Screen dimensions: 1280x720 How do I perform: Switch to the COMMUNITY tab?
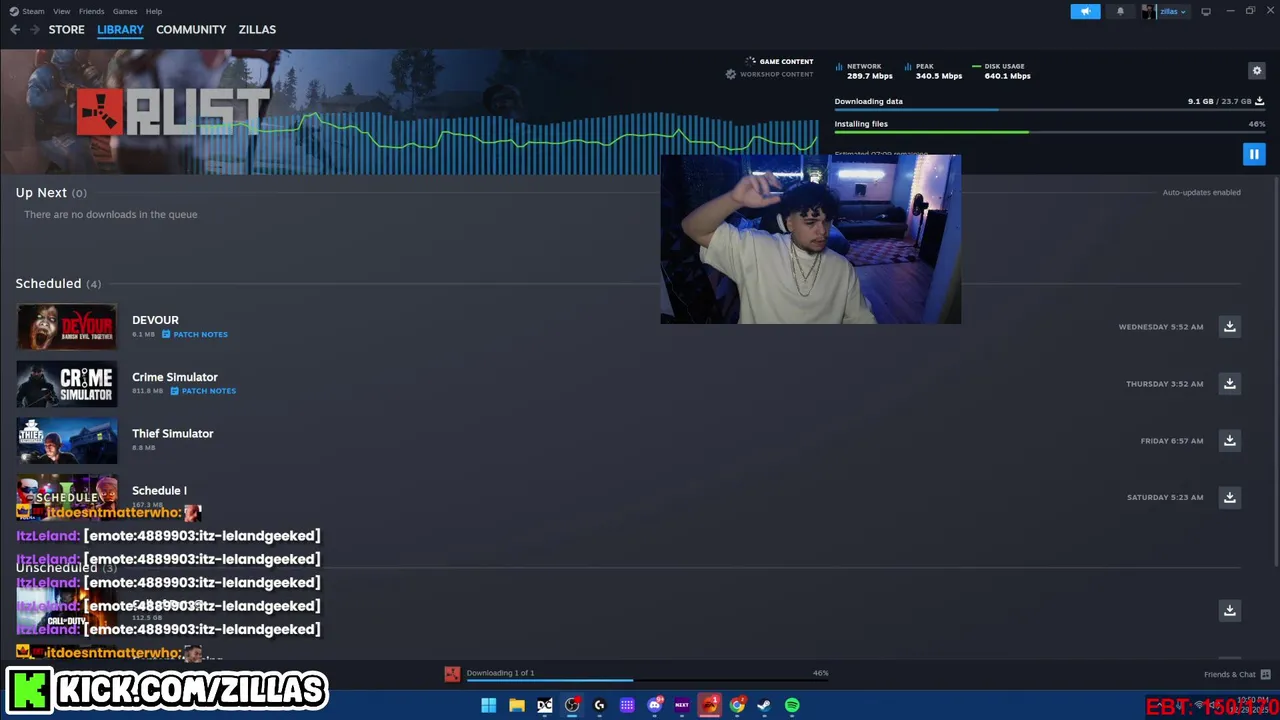tap(191, 30)
